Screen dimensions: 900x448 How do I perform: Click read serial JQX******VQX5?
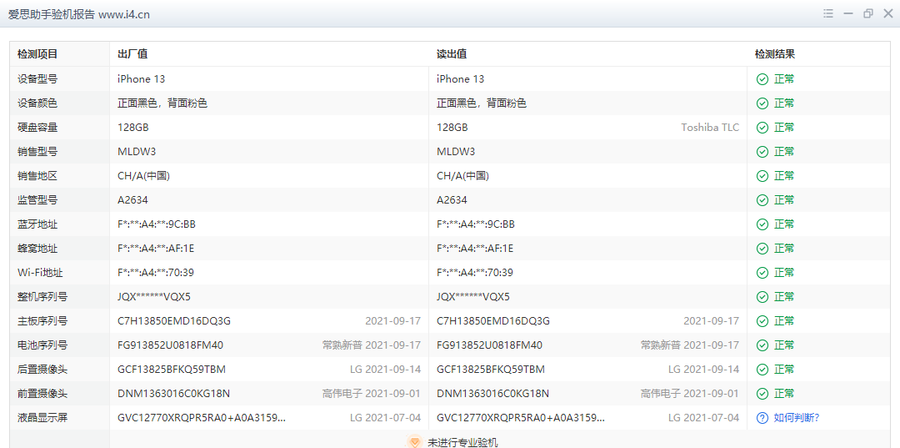pyautogui.click(x=473, y=297)
